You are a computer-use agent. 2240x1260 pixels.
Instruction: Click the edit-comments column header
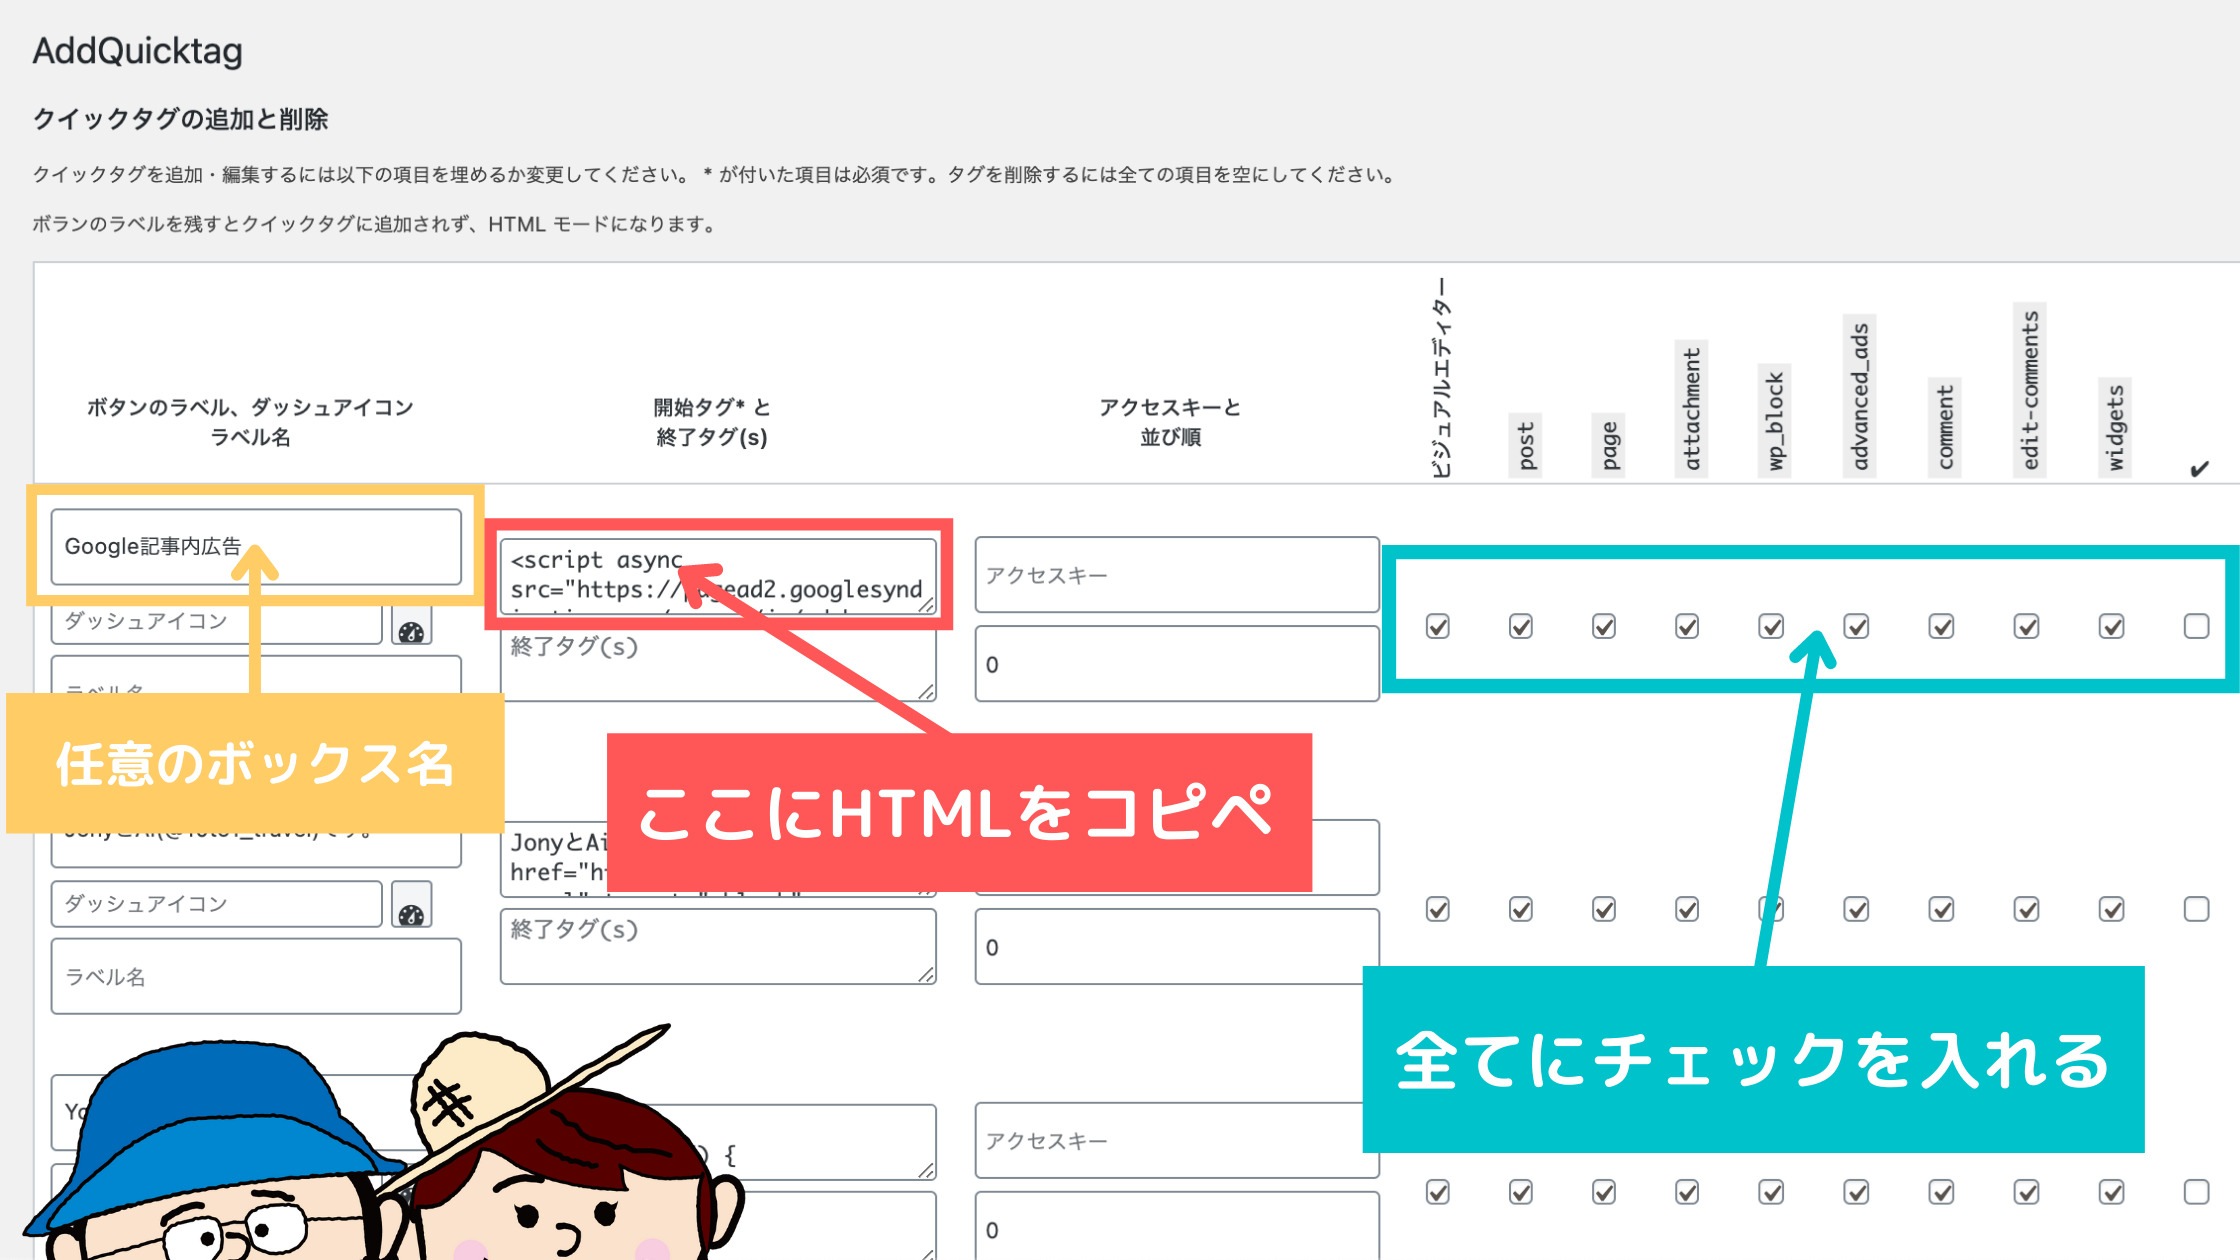point(2030,389)
